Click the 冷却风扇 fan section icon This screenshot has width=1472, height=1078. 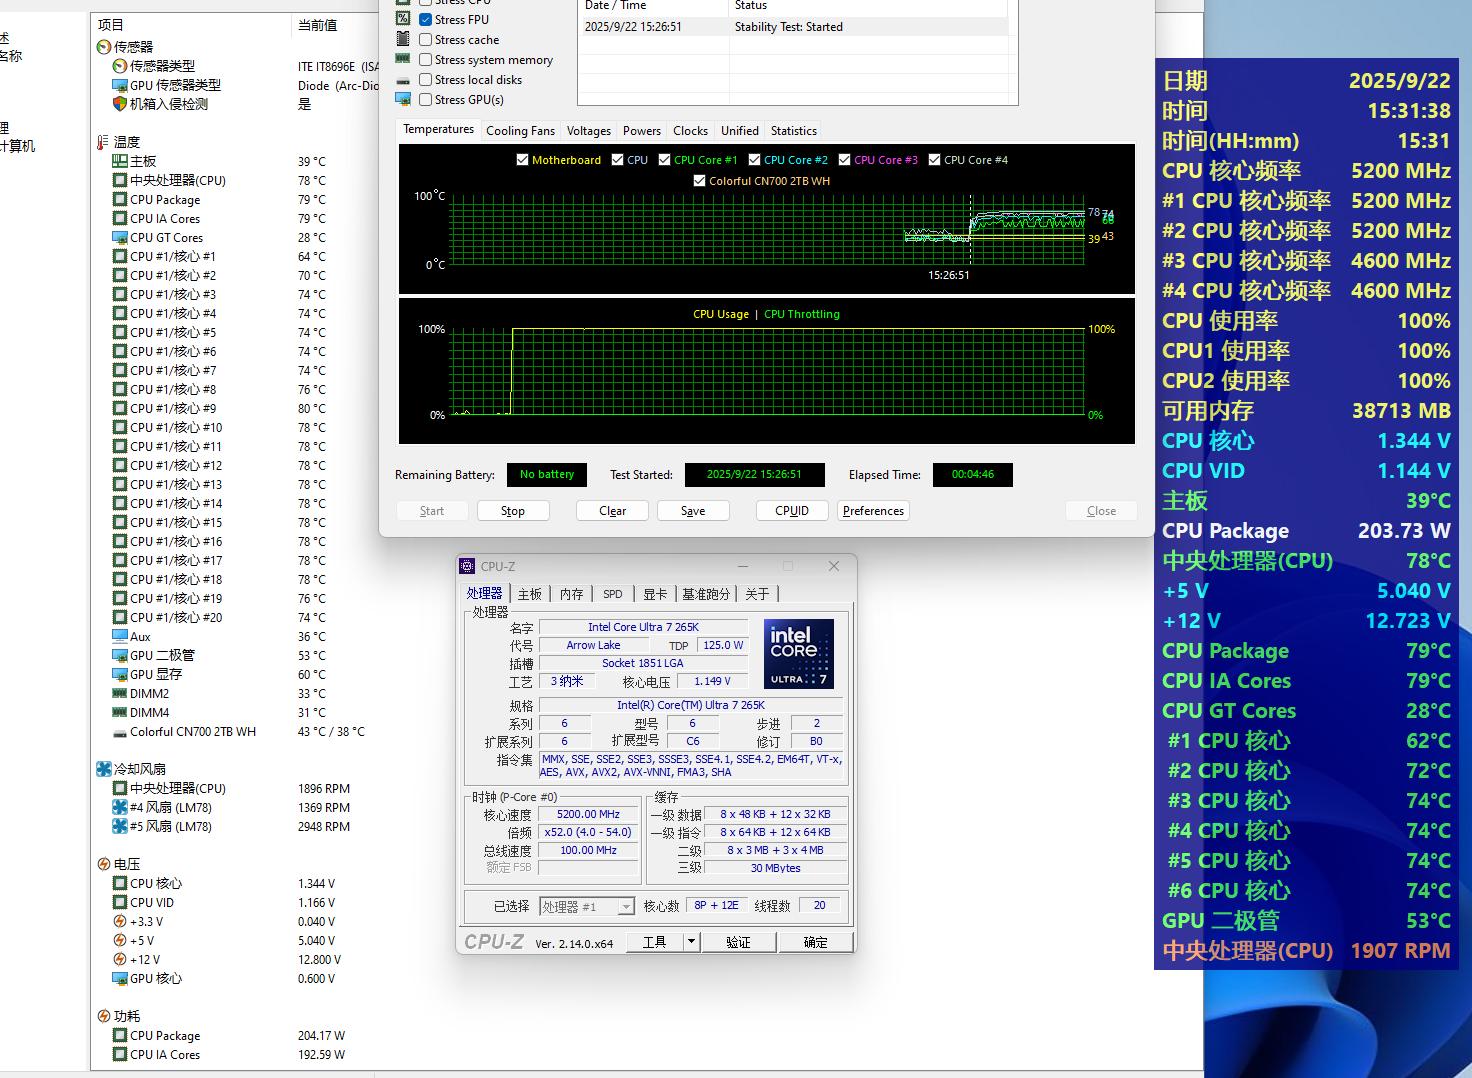tap(103, 769)
